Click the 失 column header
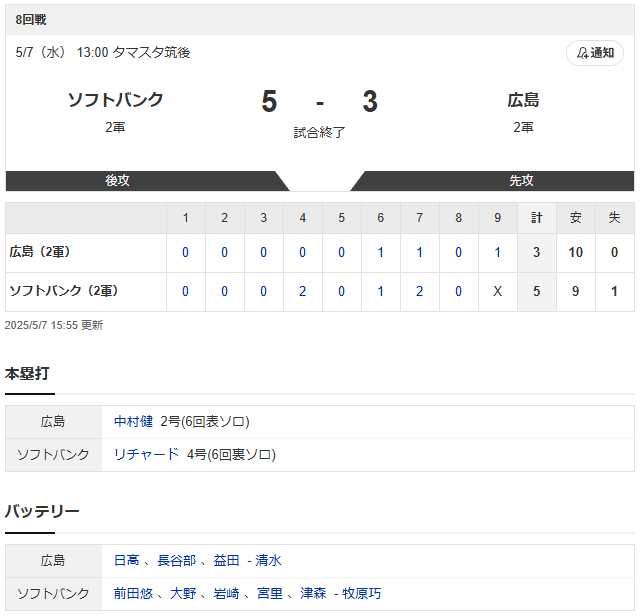640x616 pixels. (614, 218)
